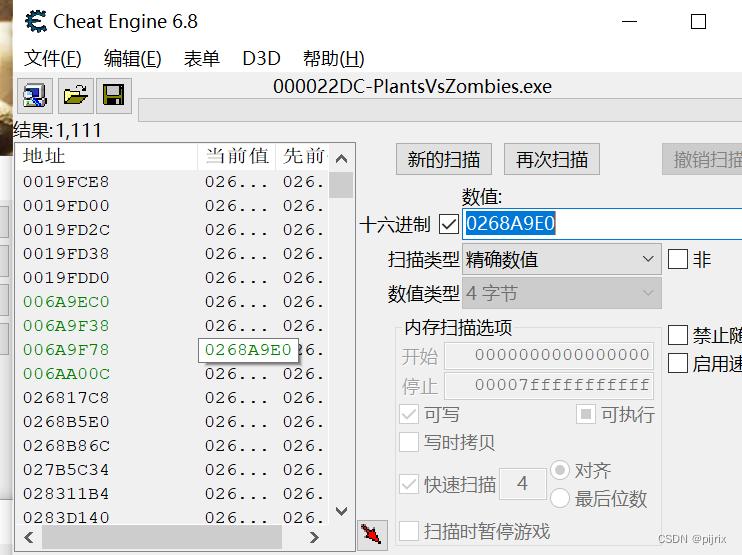Click the 数值 input field
742x555 pixels.
click(602, 224)
